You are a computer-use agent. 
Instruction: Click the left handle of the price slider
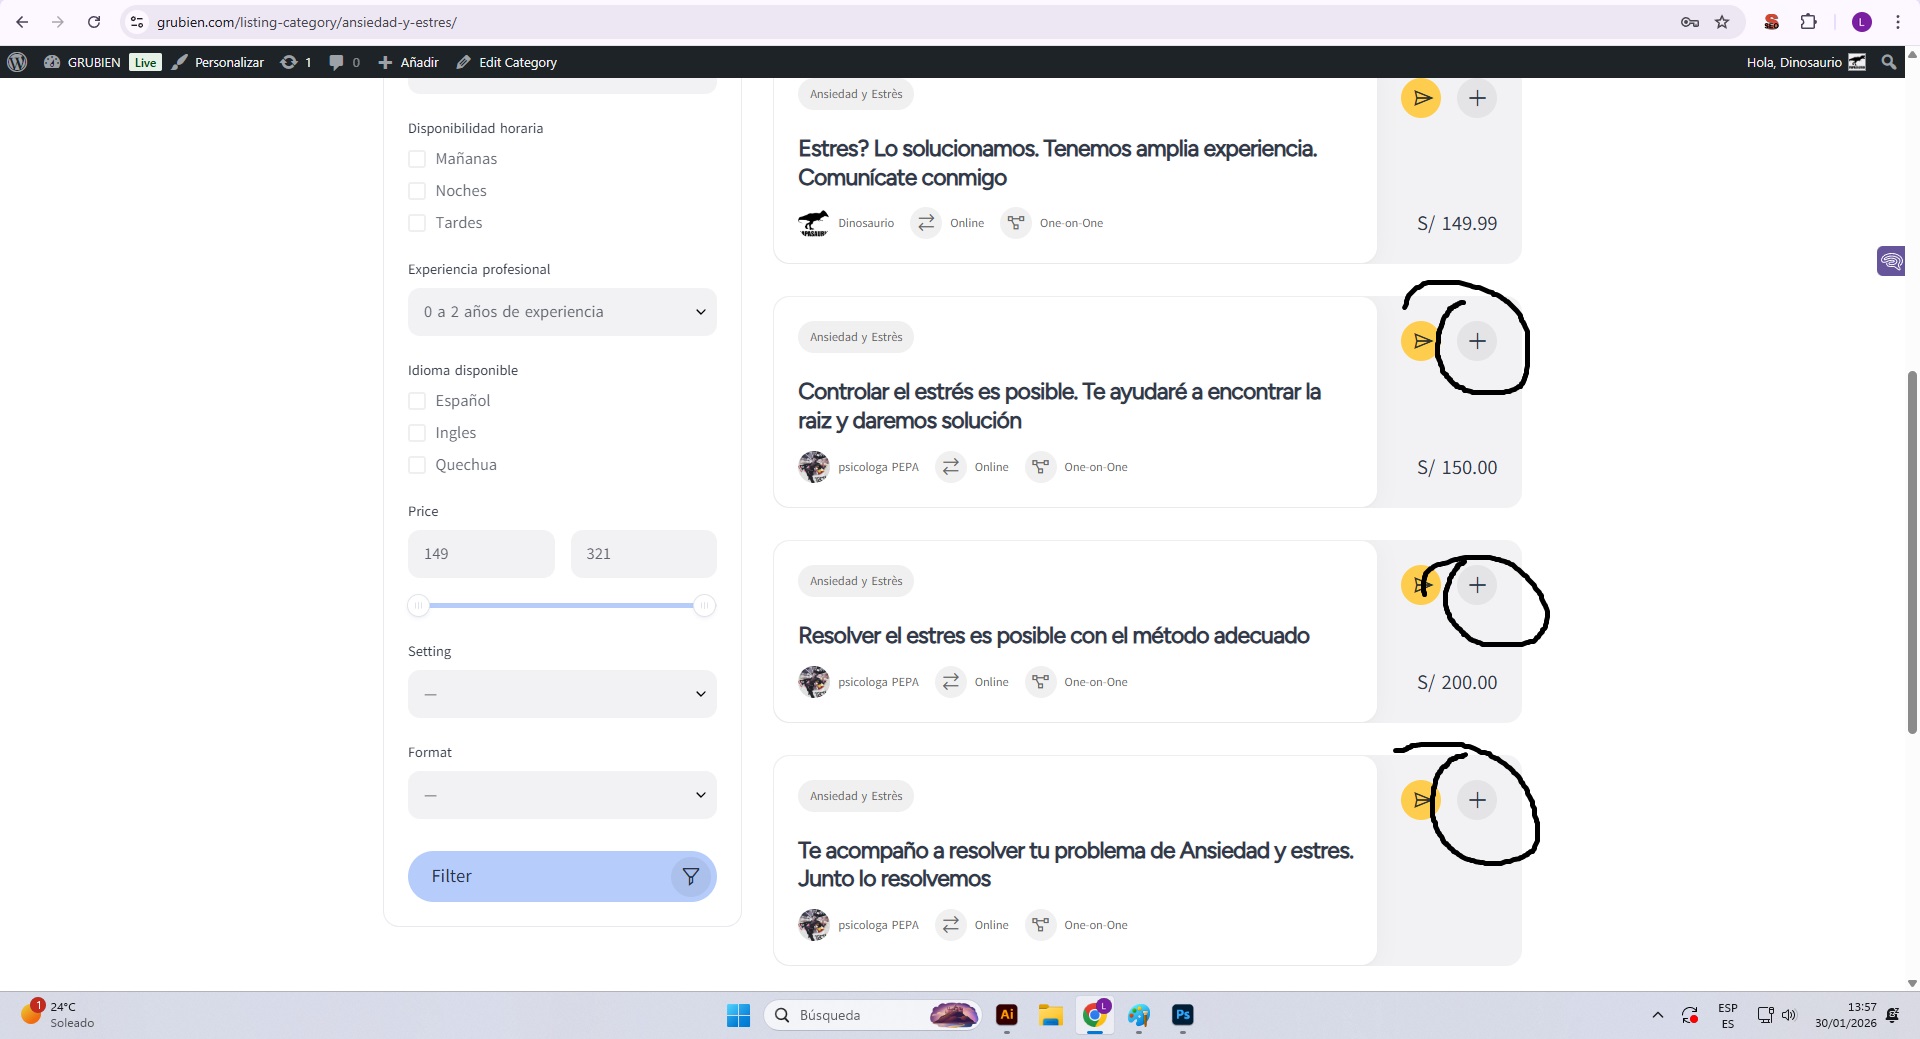[419, 605]
